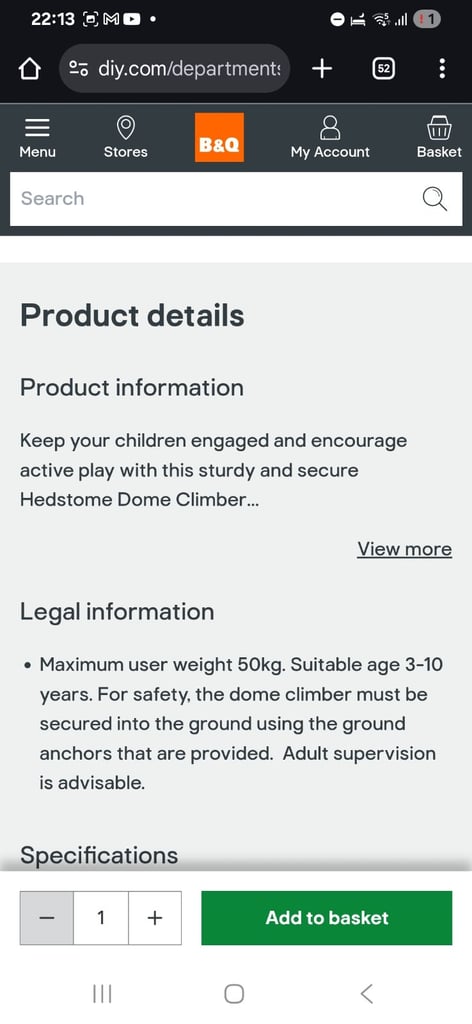The height and width of the screenshot is (1024, 472).
Task: Tap the search magnifying glass icon
Action: (434, 199)
